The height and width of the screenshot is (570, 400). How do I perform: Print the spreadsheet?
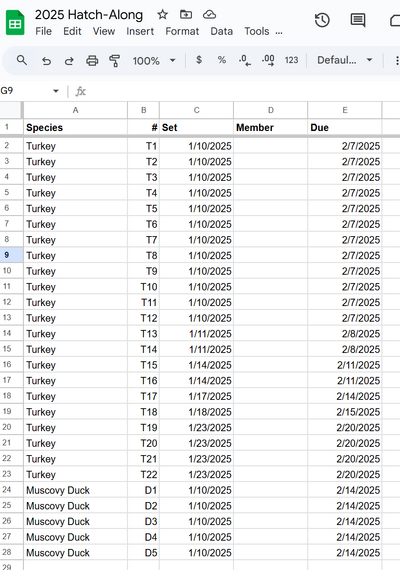point(92,60)
